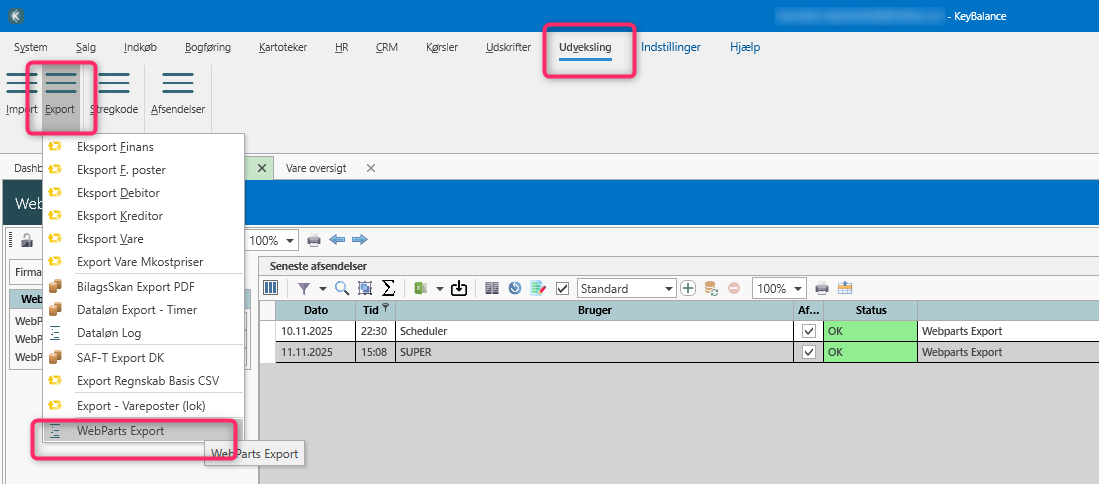Click the funnel filter icon
This screenshot has width=1099, height=484.
click(304, 288)
